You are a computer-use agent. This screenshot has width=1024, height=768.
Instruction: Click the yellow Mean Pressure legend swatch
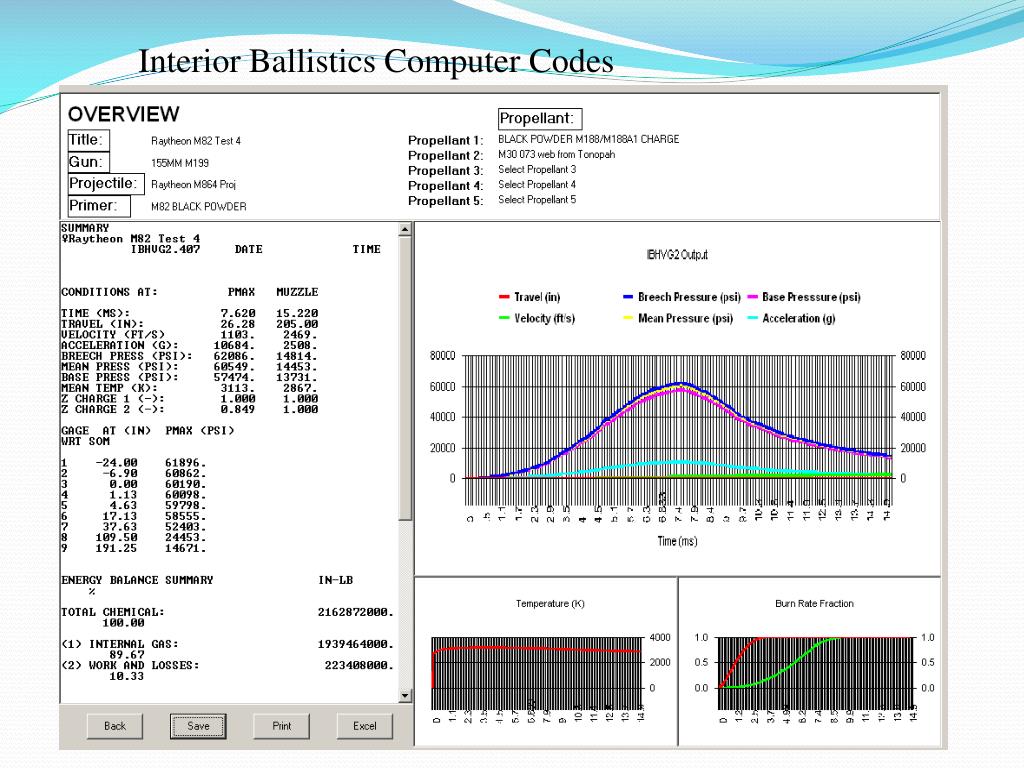(x=628, y=319)
